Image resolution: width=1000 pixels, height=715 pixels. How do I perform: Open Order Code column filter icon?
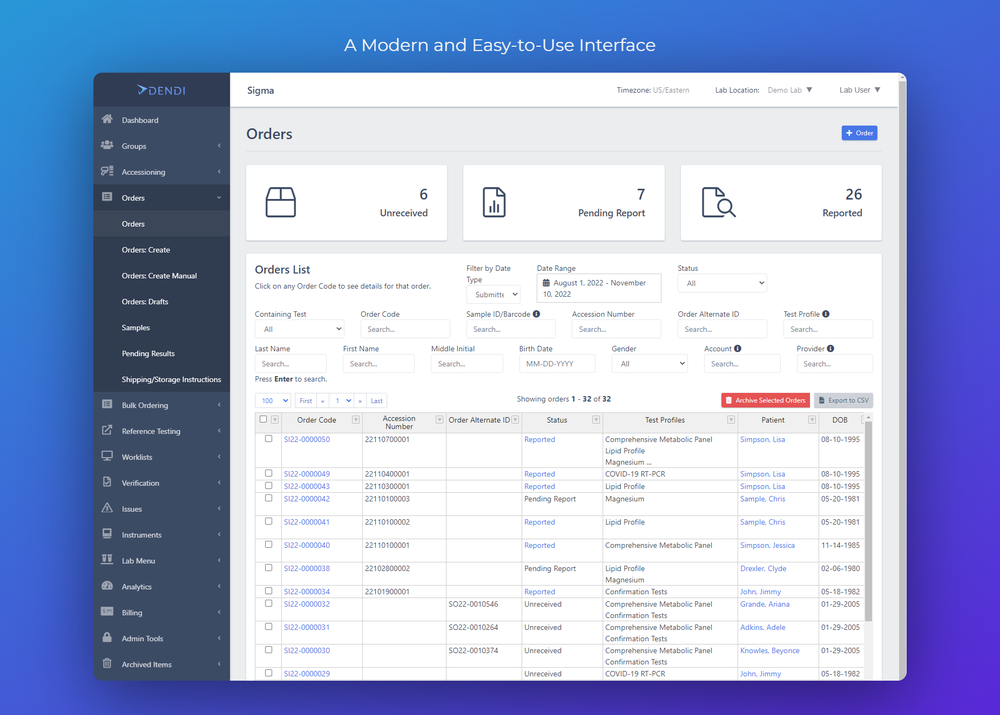[x=356, y=420]
